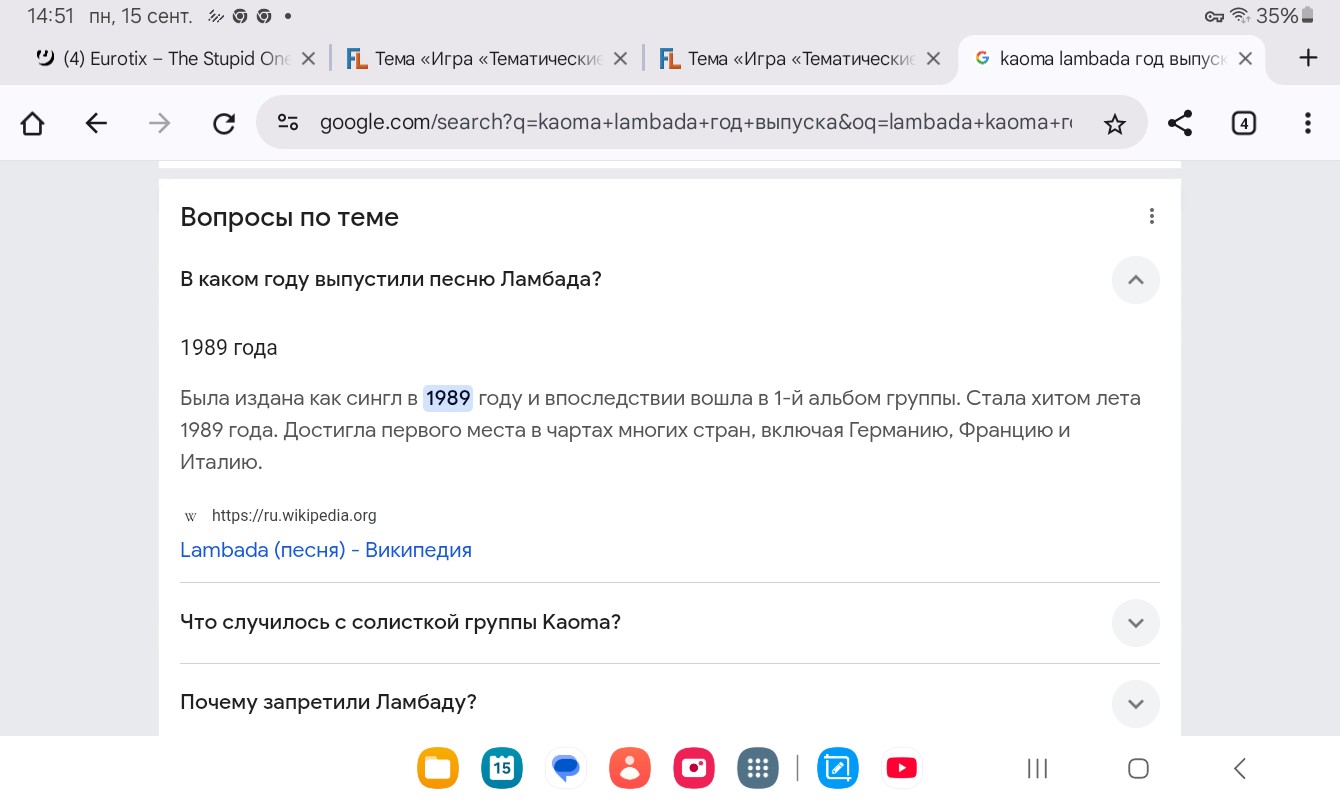The width and height of the screenshot is (1340, 800).
Task: Tap the 1989 года answer heading
Action: pos(229,348)
